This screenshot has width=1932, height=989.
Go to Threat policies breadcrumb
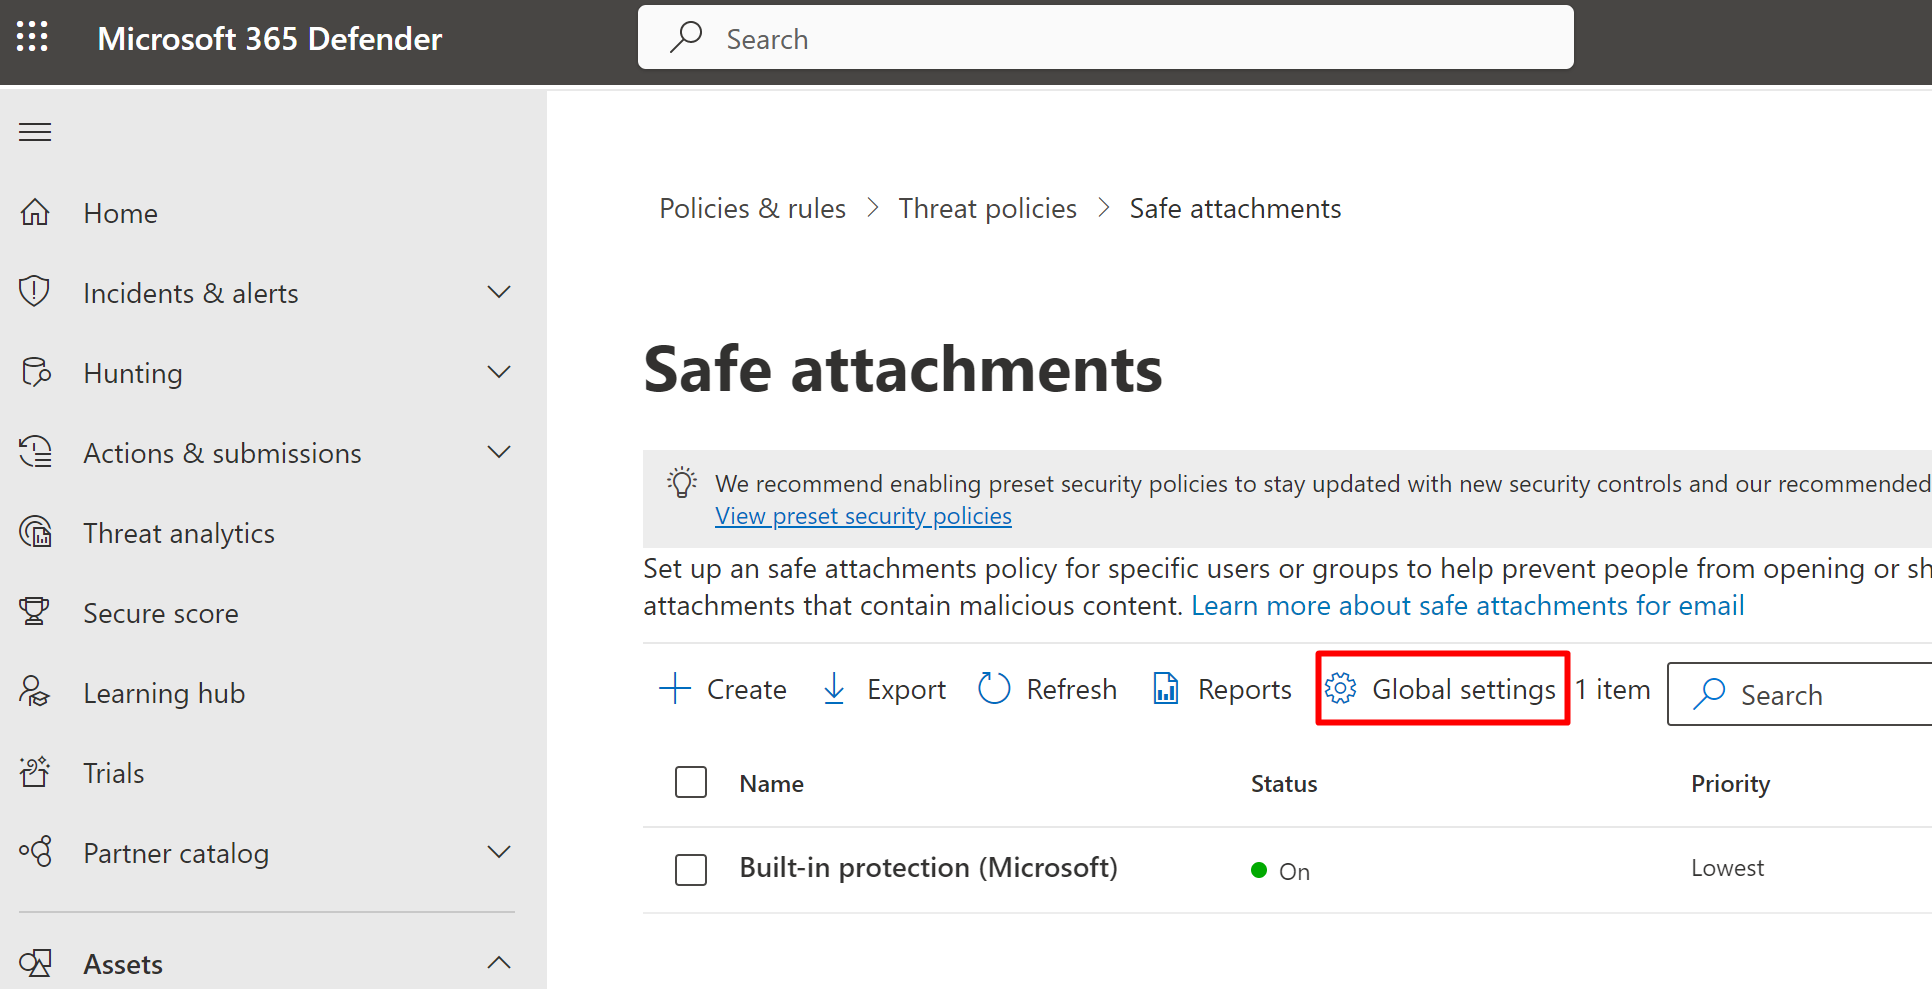(987, 208)
